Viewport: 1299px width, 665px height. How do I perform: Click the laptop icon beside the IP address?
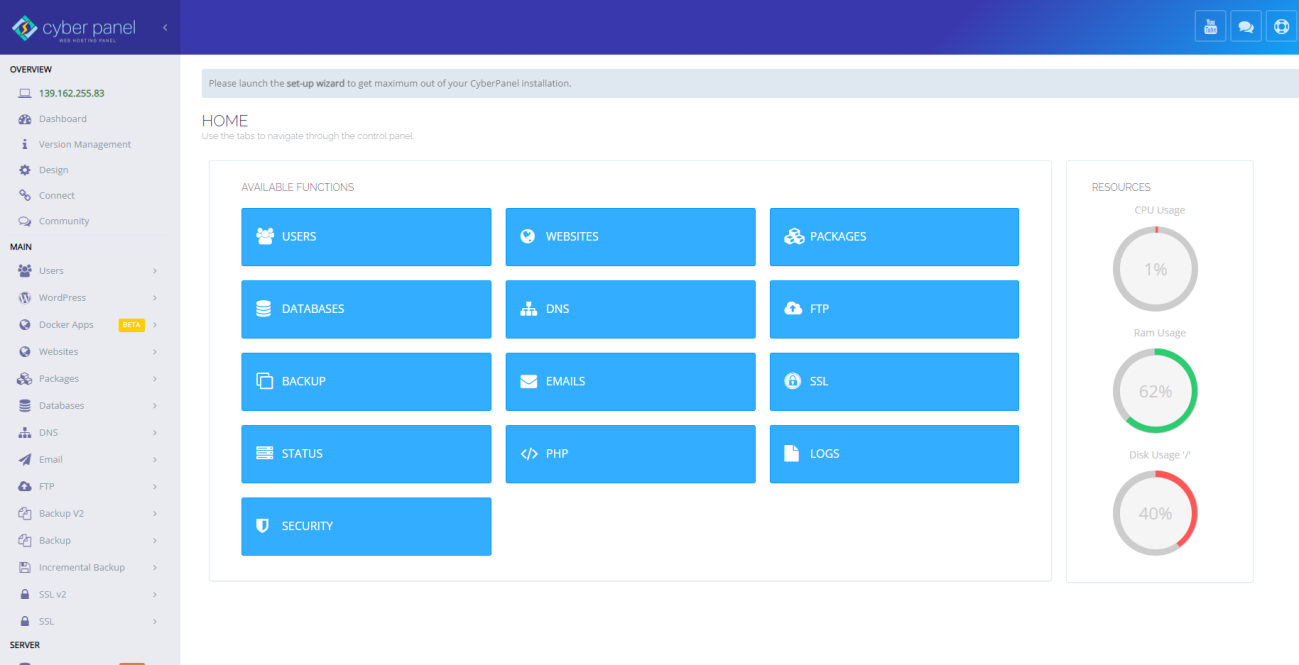tap(25, 93)
